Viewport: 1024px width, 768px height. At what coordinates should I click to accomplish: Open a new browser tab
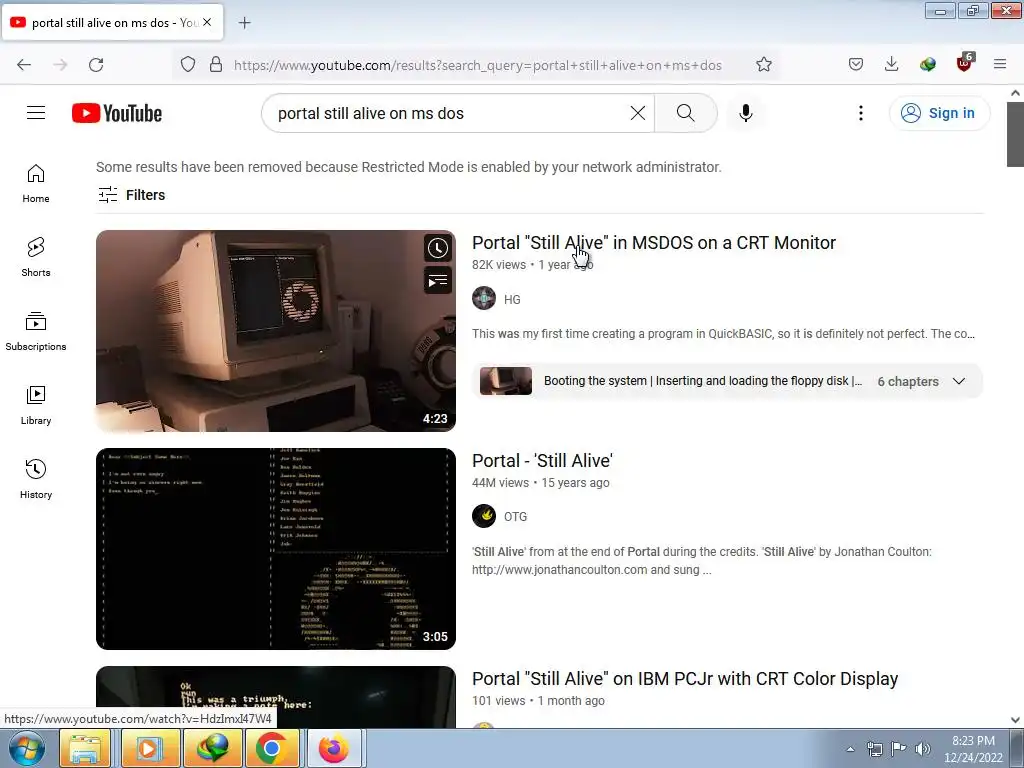click(244, 23)
